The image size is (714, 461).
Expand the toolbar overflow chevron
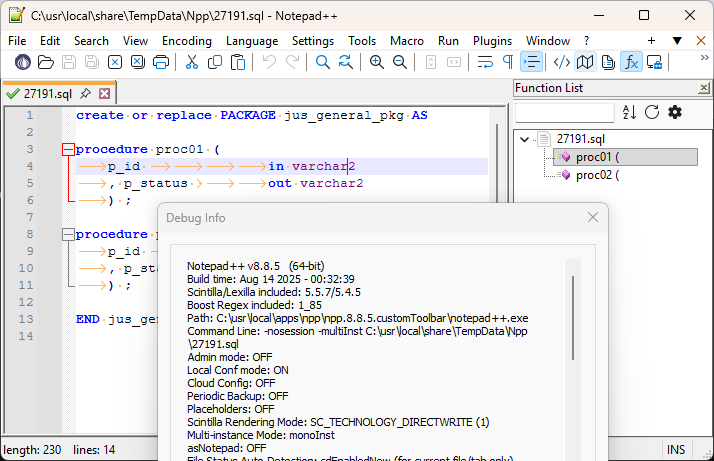[704, 59]
